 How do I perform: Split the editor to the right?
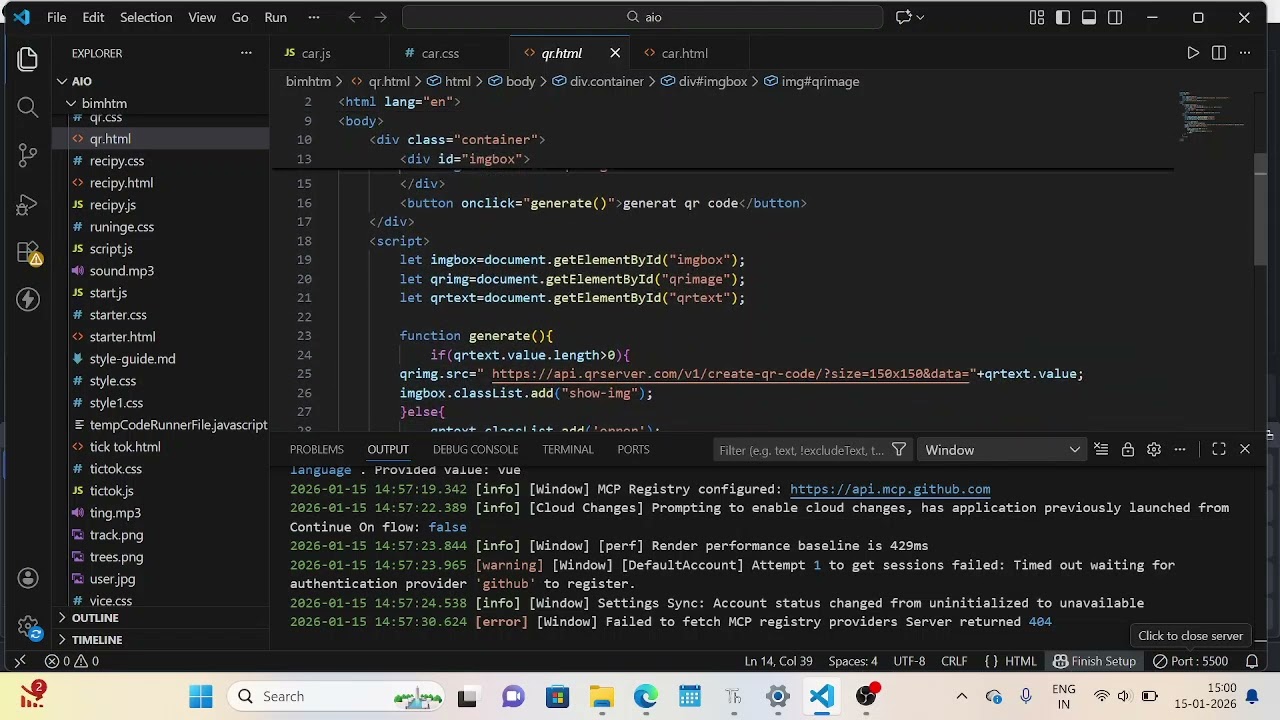(1219, 53)
